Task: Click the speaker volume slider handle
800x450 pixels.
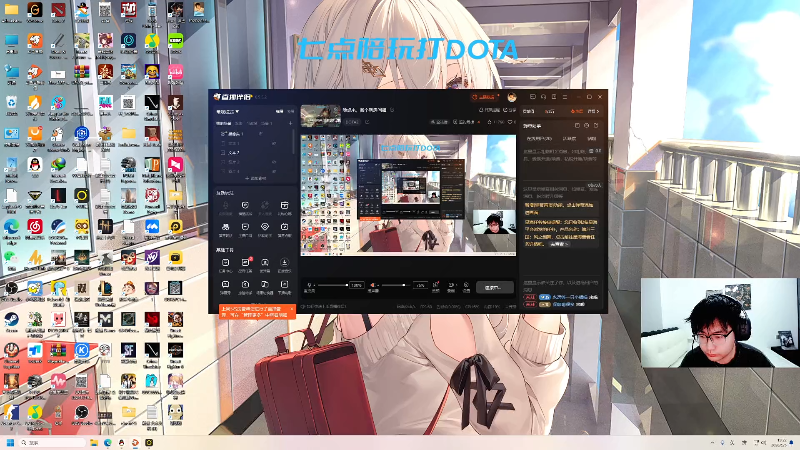Action: (x=404, y=285)
